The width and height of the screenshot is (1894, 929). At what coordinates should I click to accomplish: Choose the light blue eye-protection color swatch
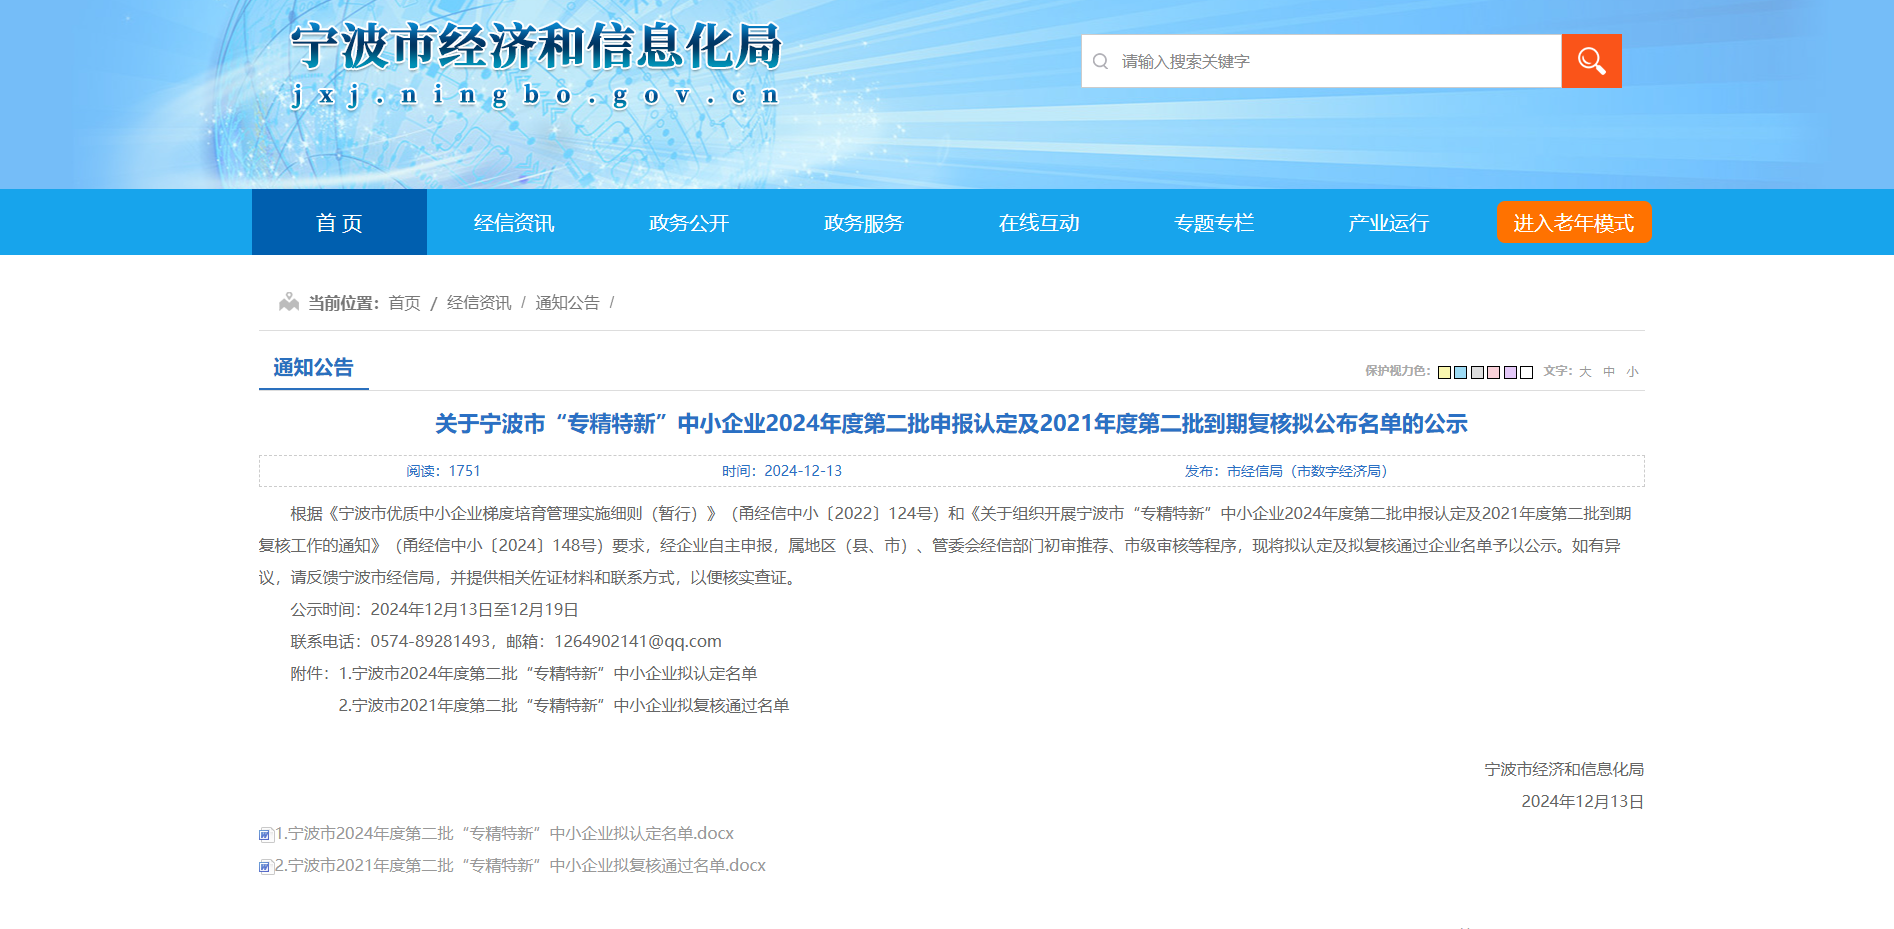(x=1460, y=372)
